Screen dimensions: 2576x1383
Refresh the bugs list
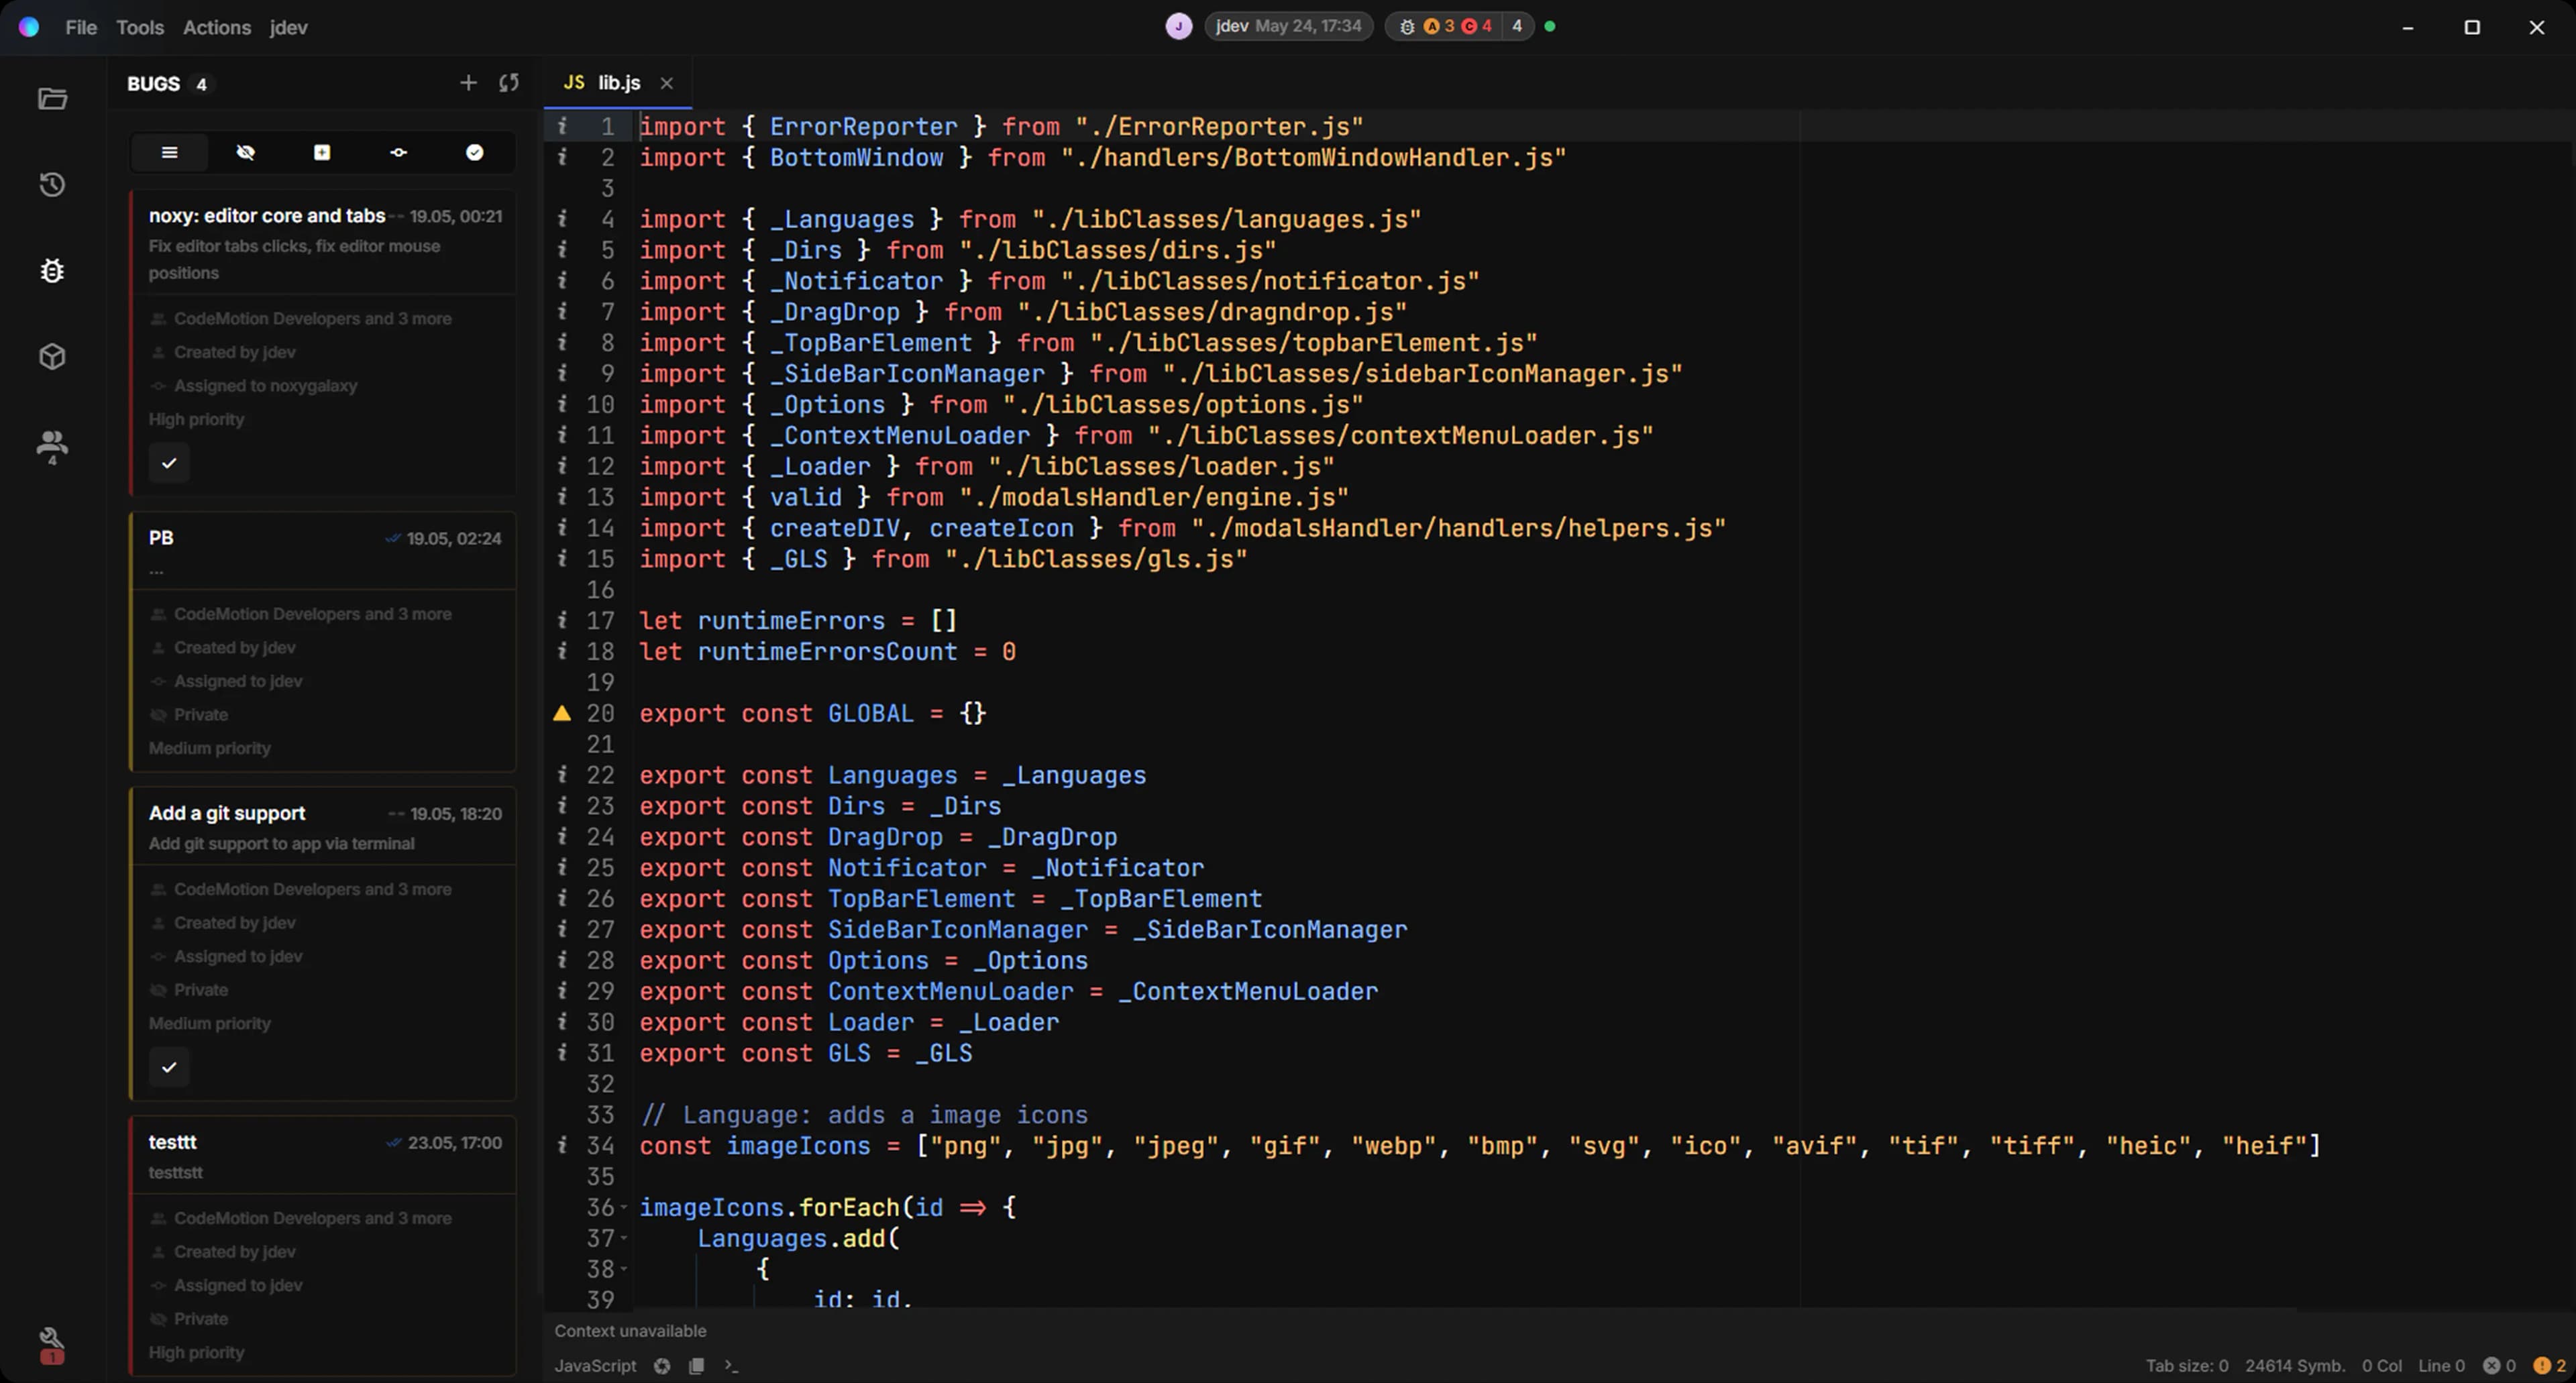(x=509, y=83)
